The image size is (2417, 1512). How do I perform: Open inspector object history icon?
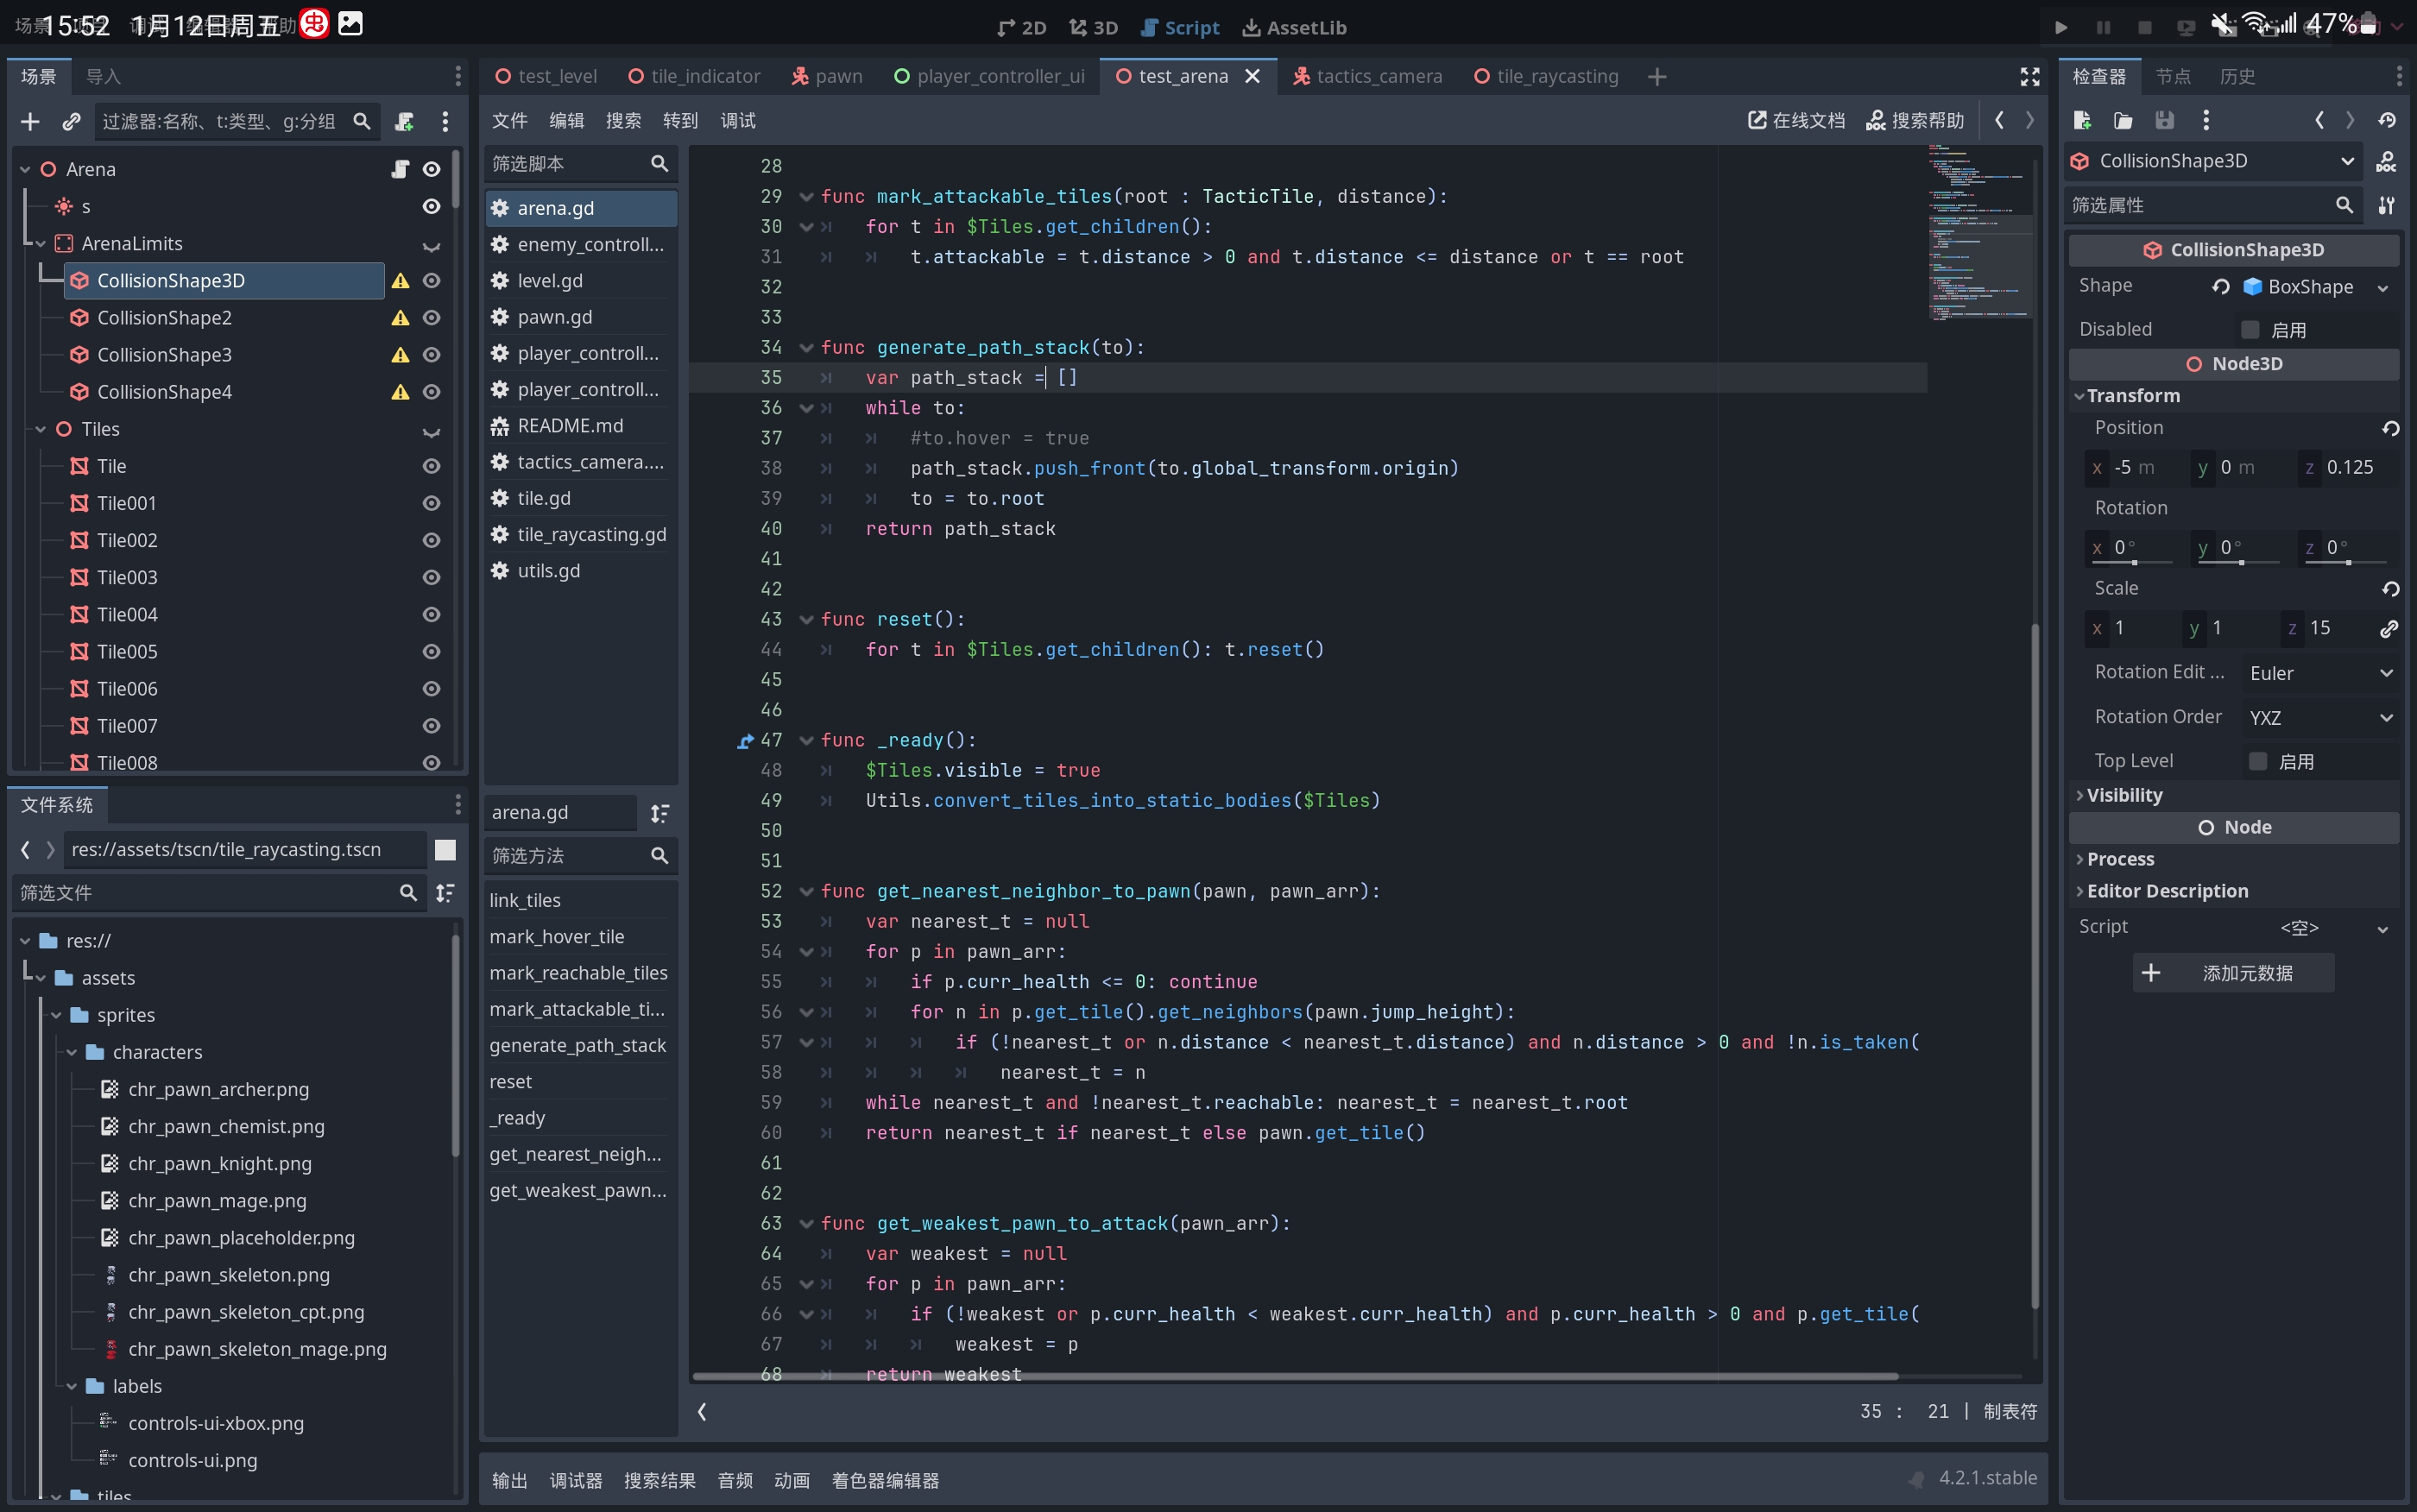point(2387,120)
